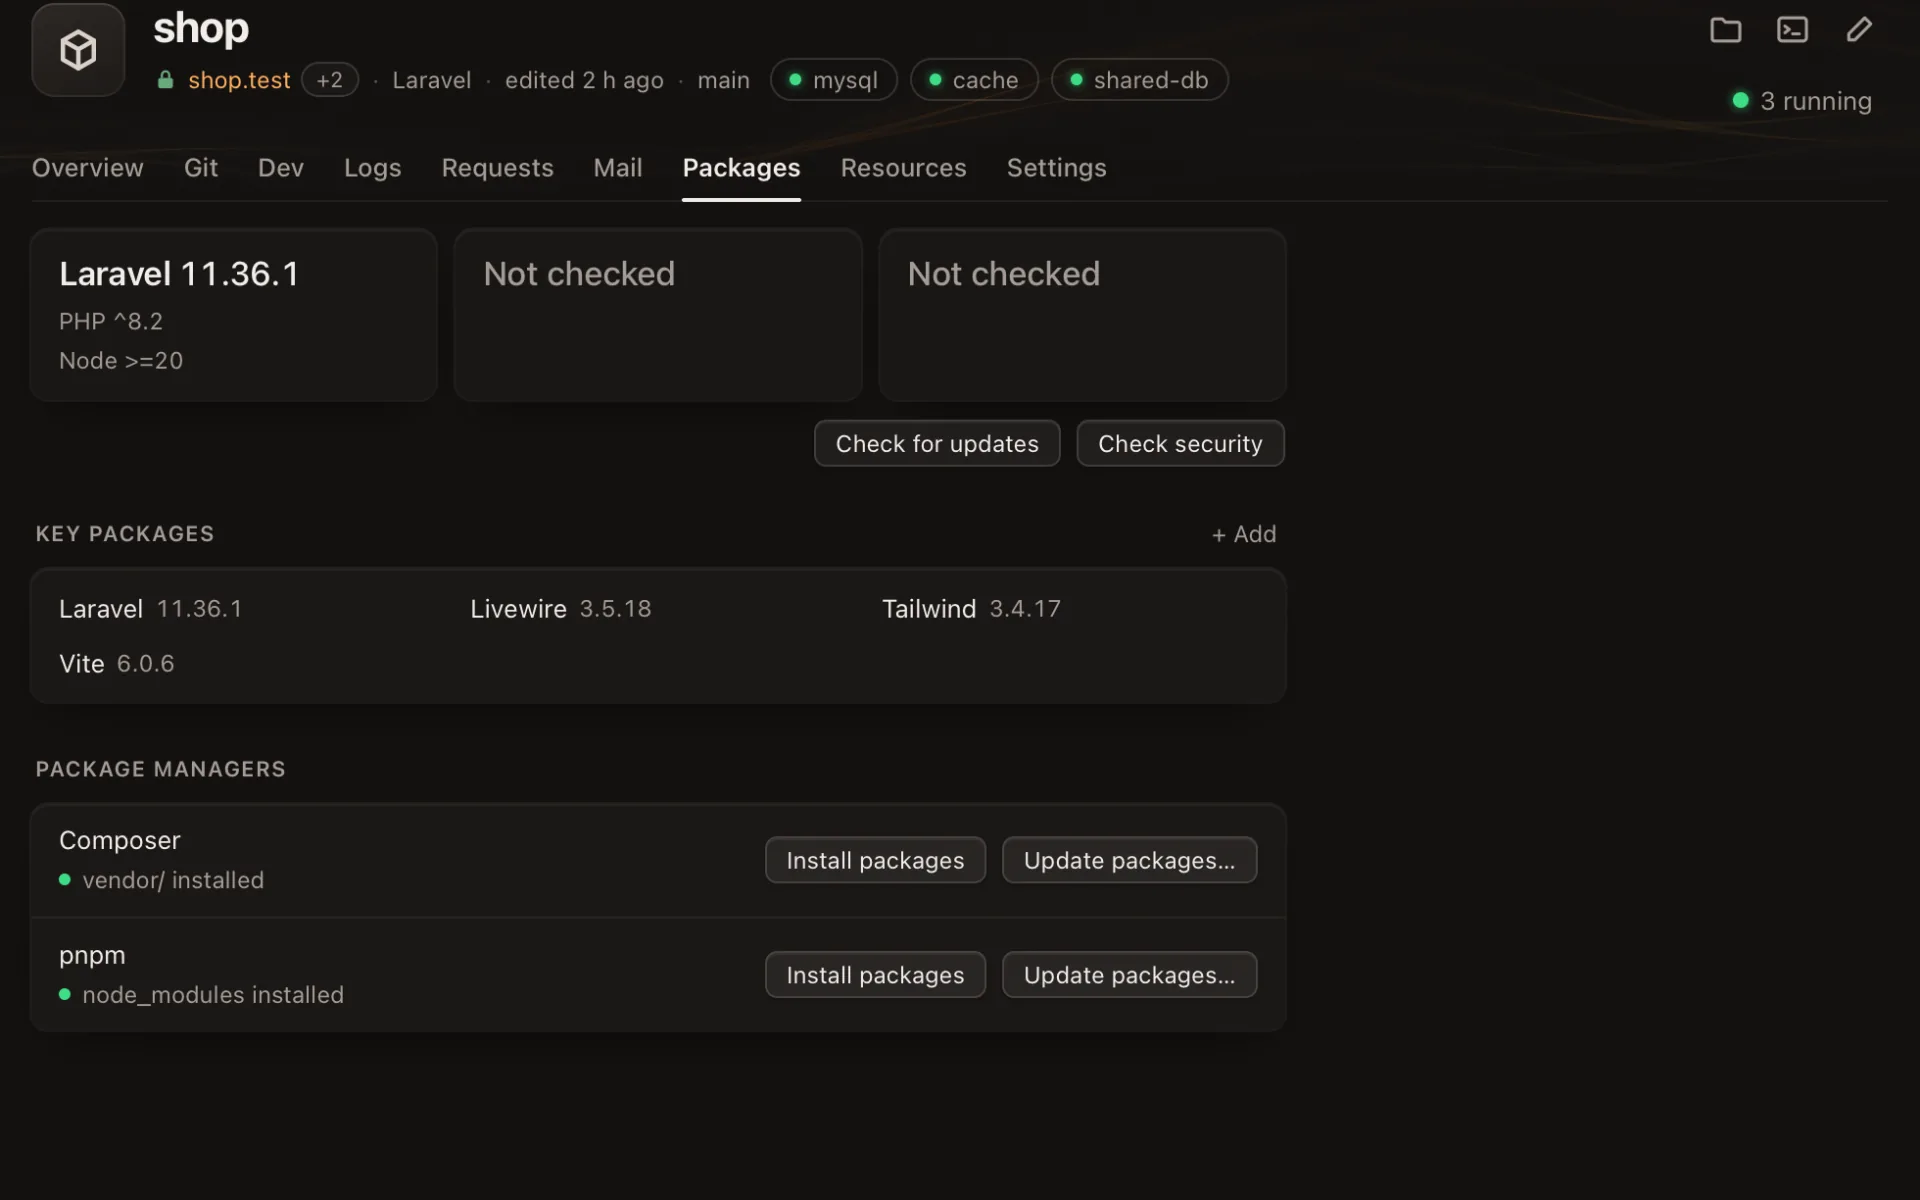Screen dimensions: 1920x1200
Task: Click Update packages for pnpm
Action: (x=1130, y=975)
